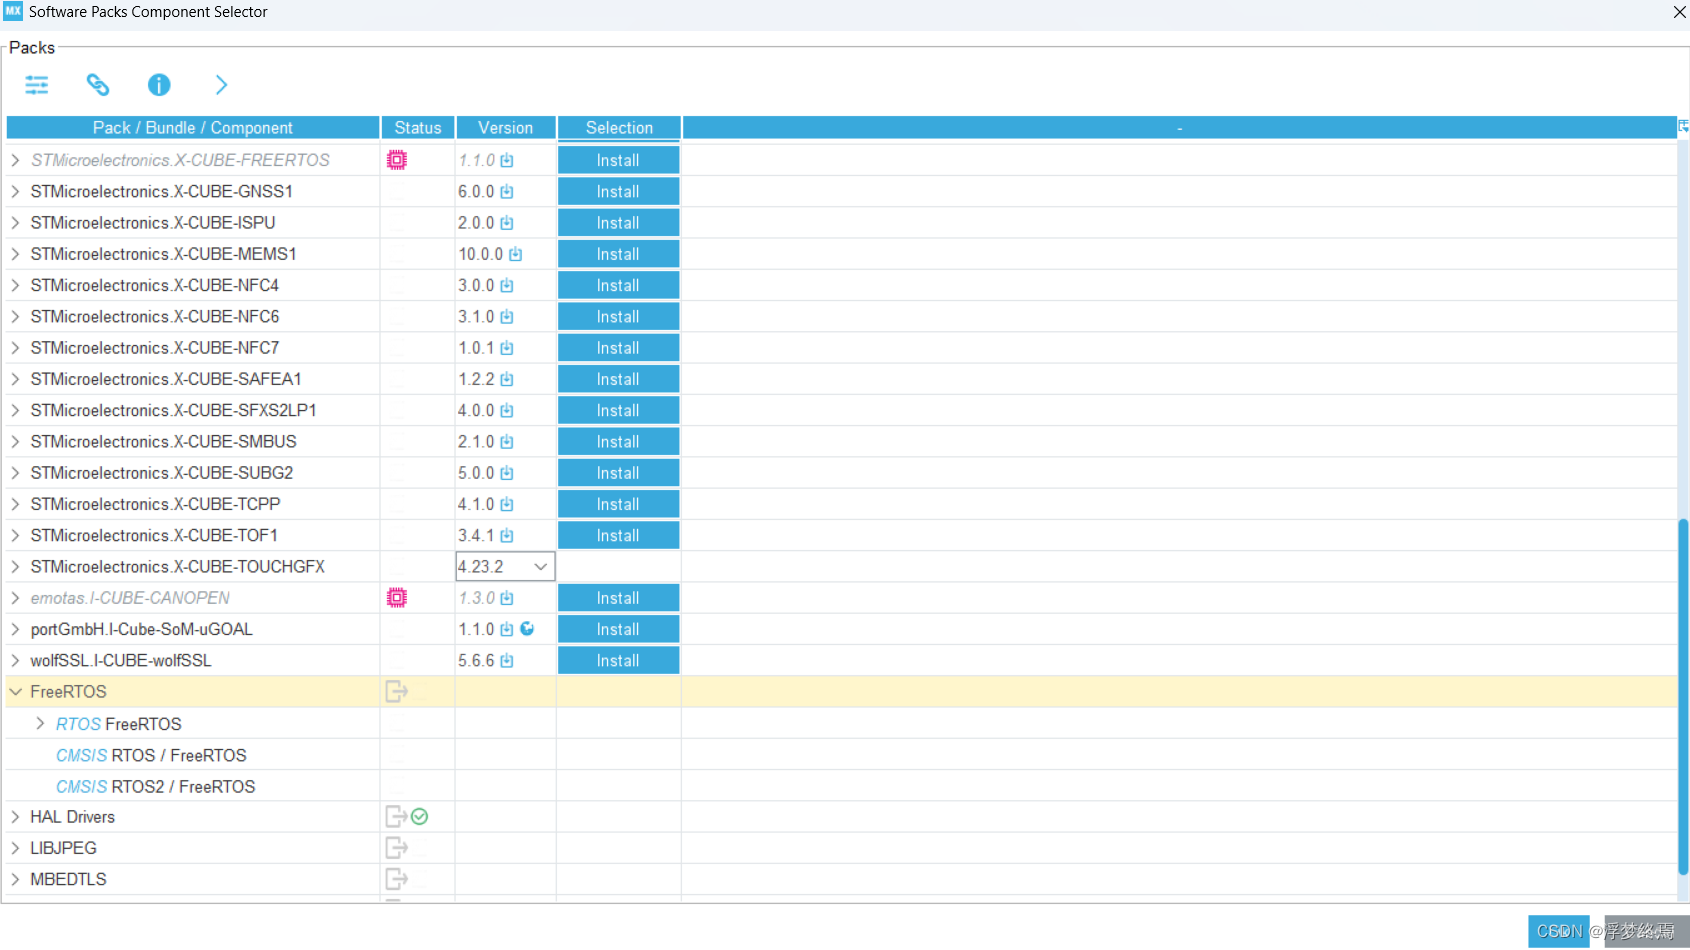Click the Selection column header
1690x950 pixels.
pyautogui.click(x=619, y=128)
